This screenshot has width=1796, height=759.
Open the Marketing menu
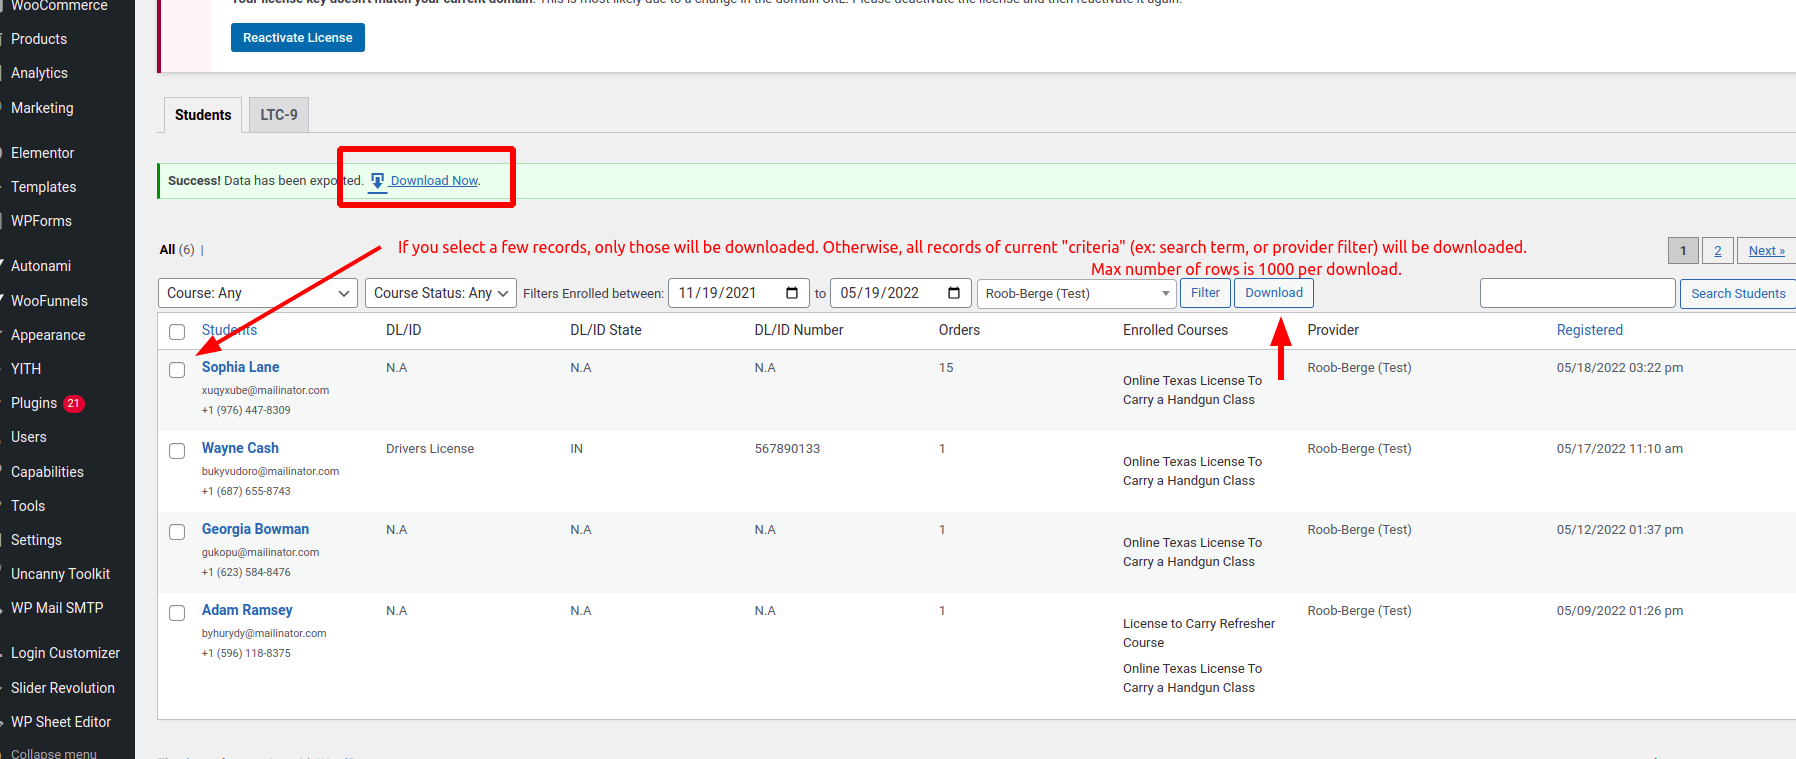coord(42,108)
